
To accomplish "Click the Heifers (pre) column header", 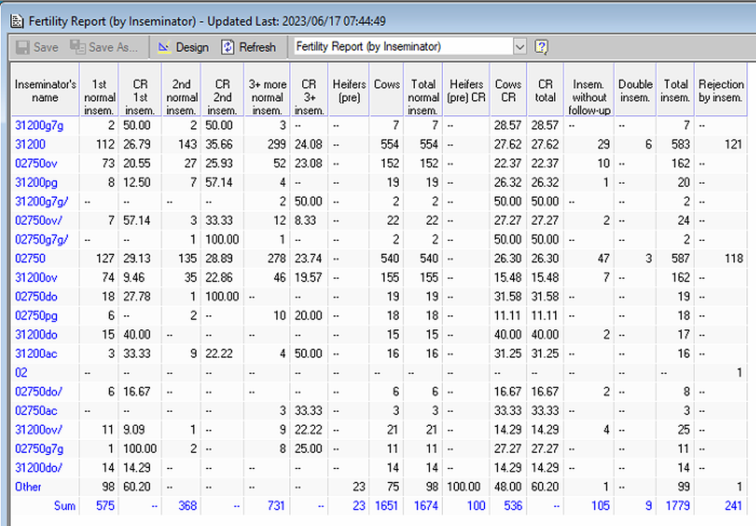I will pyautogui.click(x=349, y=91).
